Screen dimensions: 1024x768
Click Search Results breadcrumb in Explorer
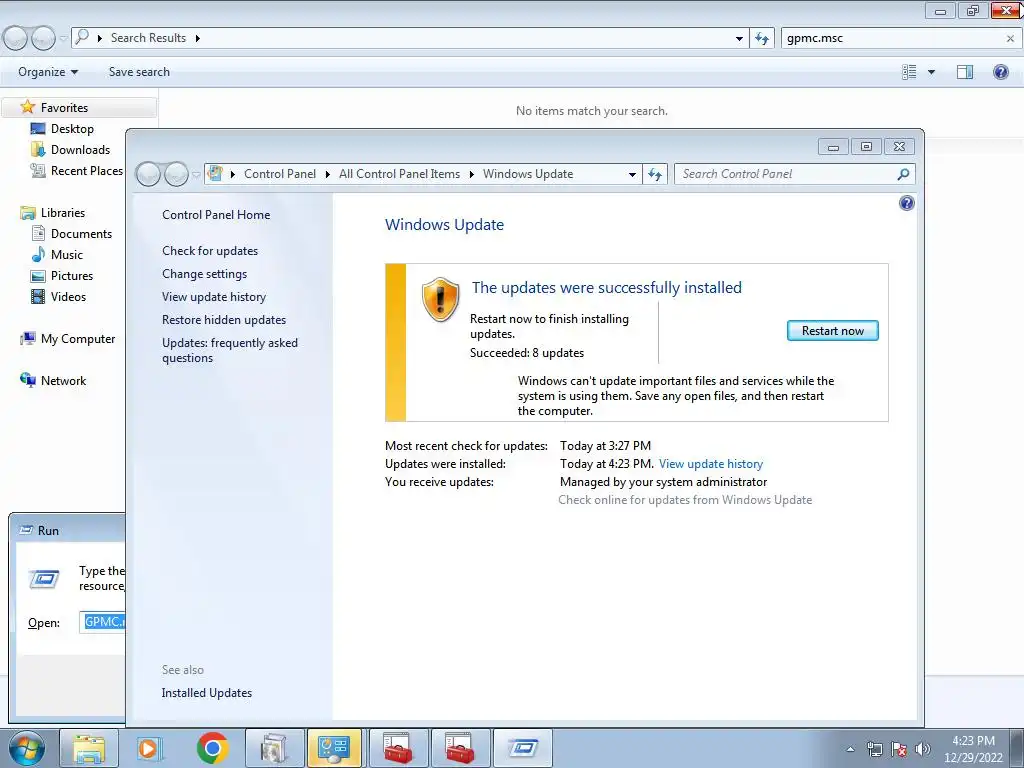pos(148,38)
